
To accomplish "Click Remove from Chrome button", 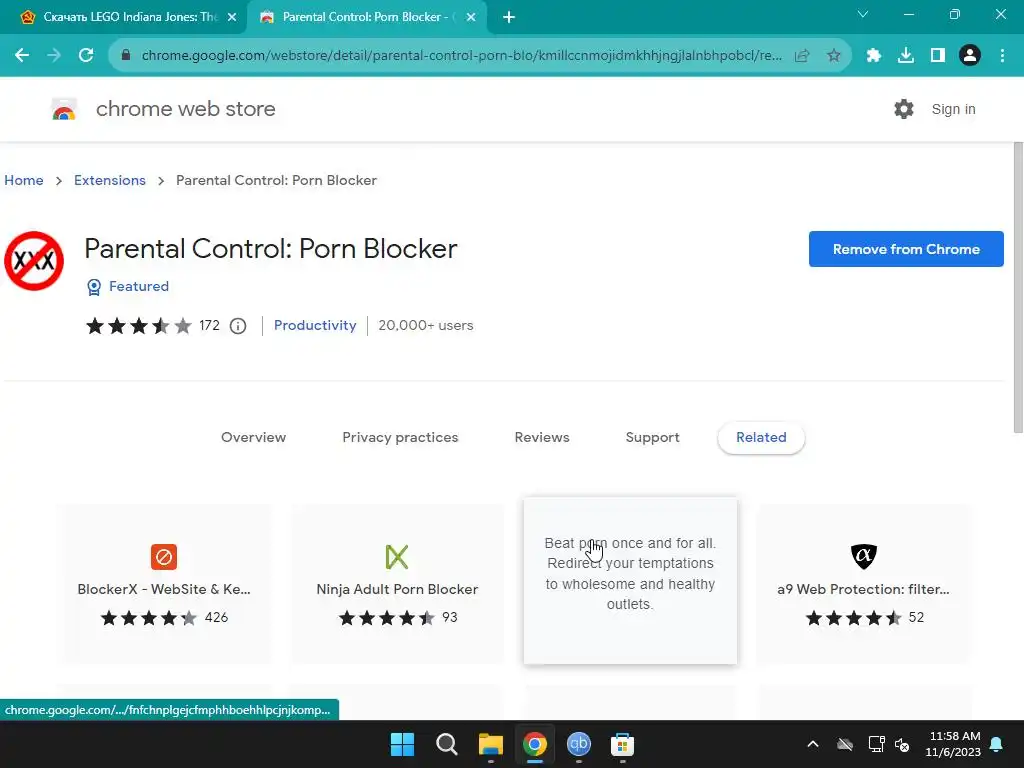I will (906, 249).
